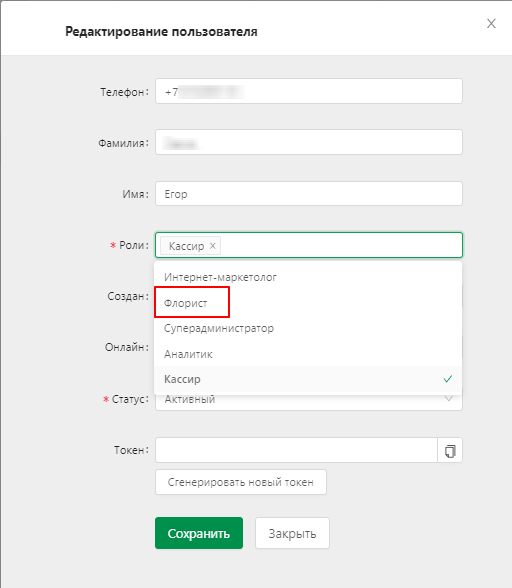Image resolution: width=512 pixels, height=588 pixels.
Task: Click the empty Токен input field
Action: tap(296, 450)
